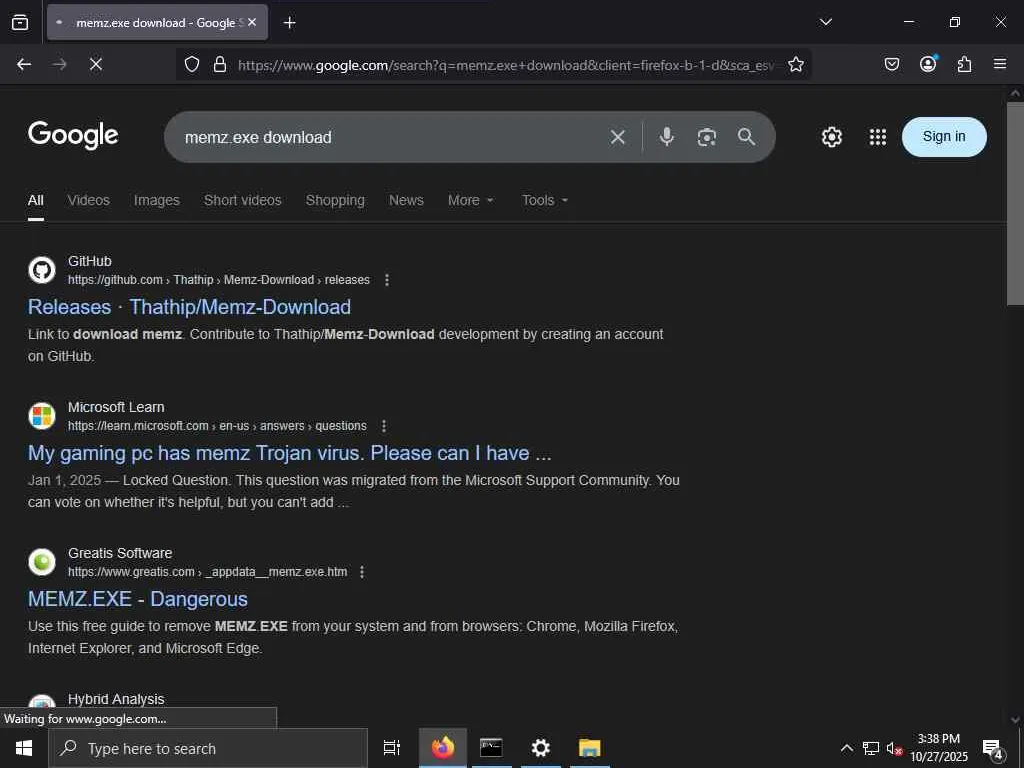The width and height of the screenshot is (1024, 768).
Task: Switch to Images results tab
Action: pos(157,200)
